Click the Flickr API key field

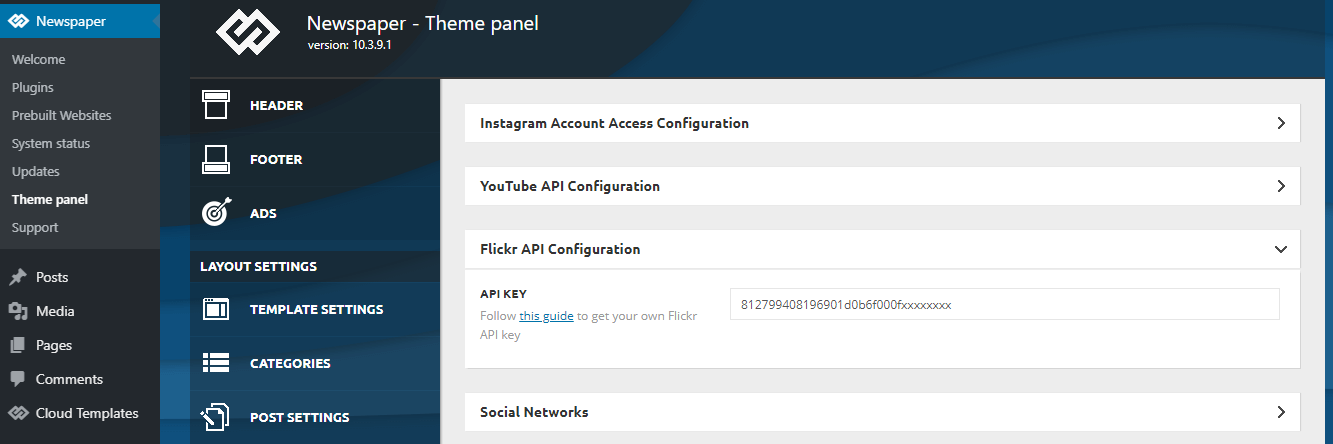pyautogui.click(x=1005, y=304)
